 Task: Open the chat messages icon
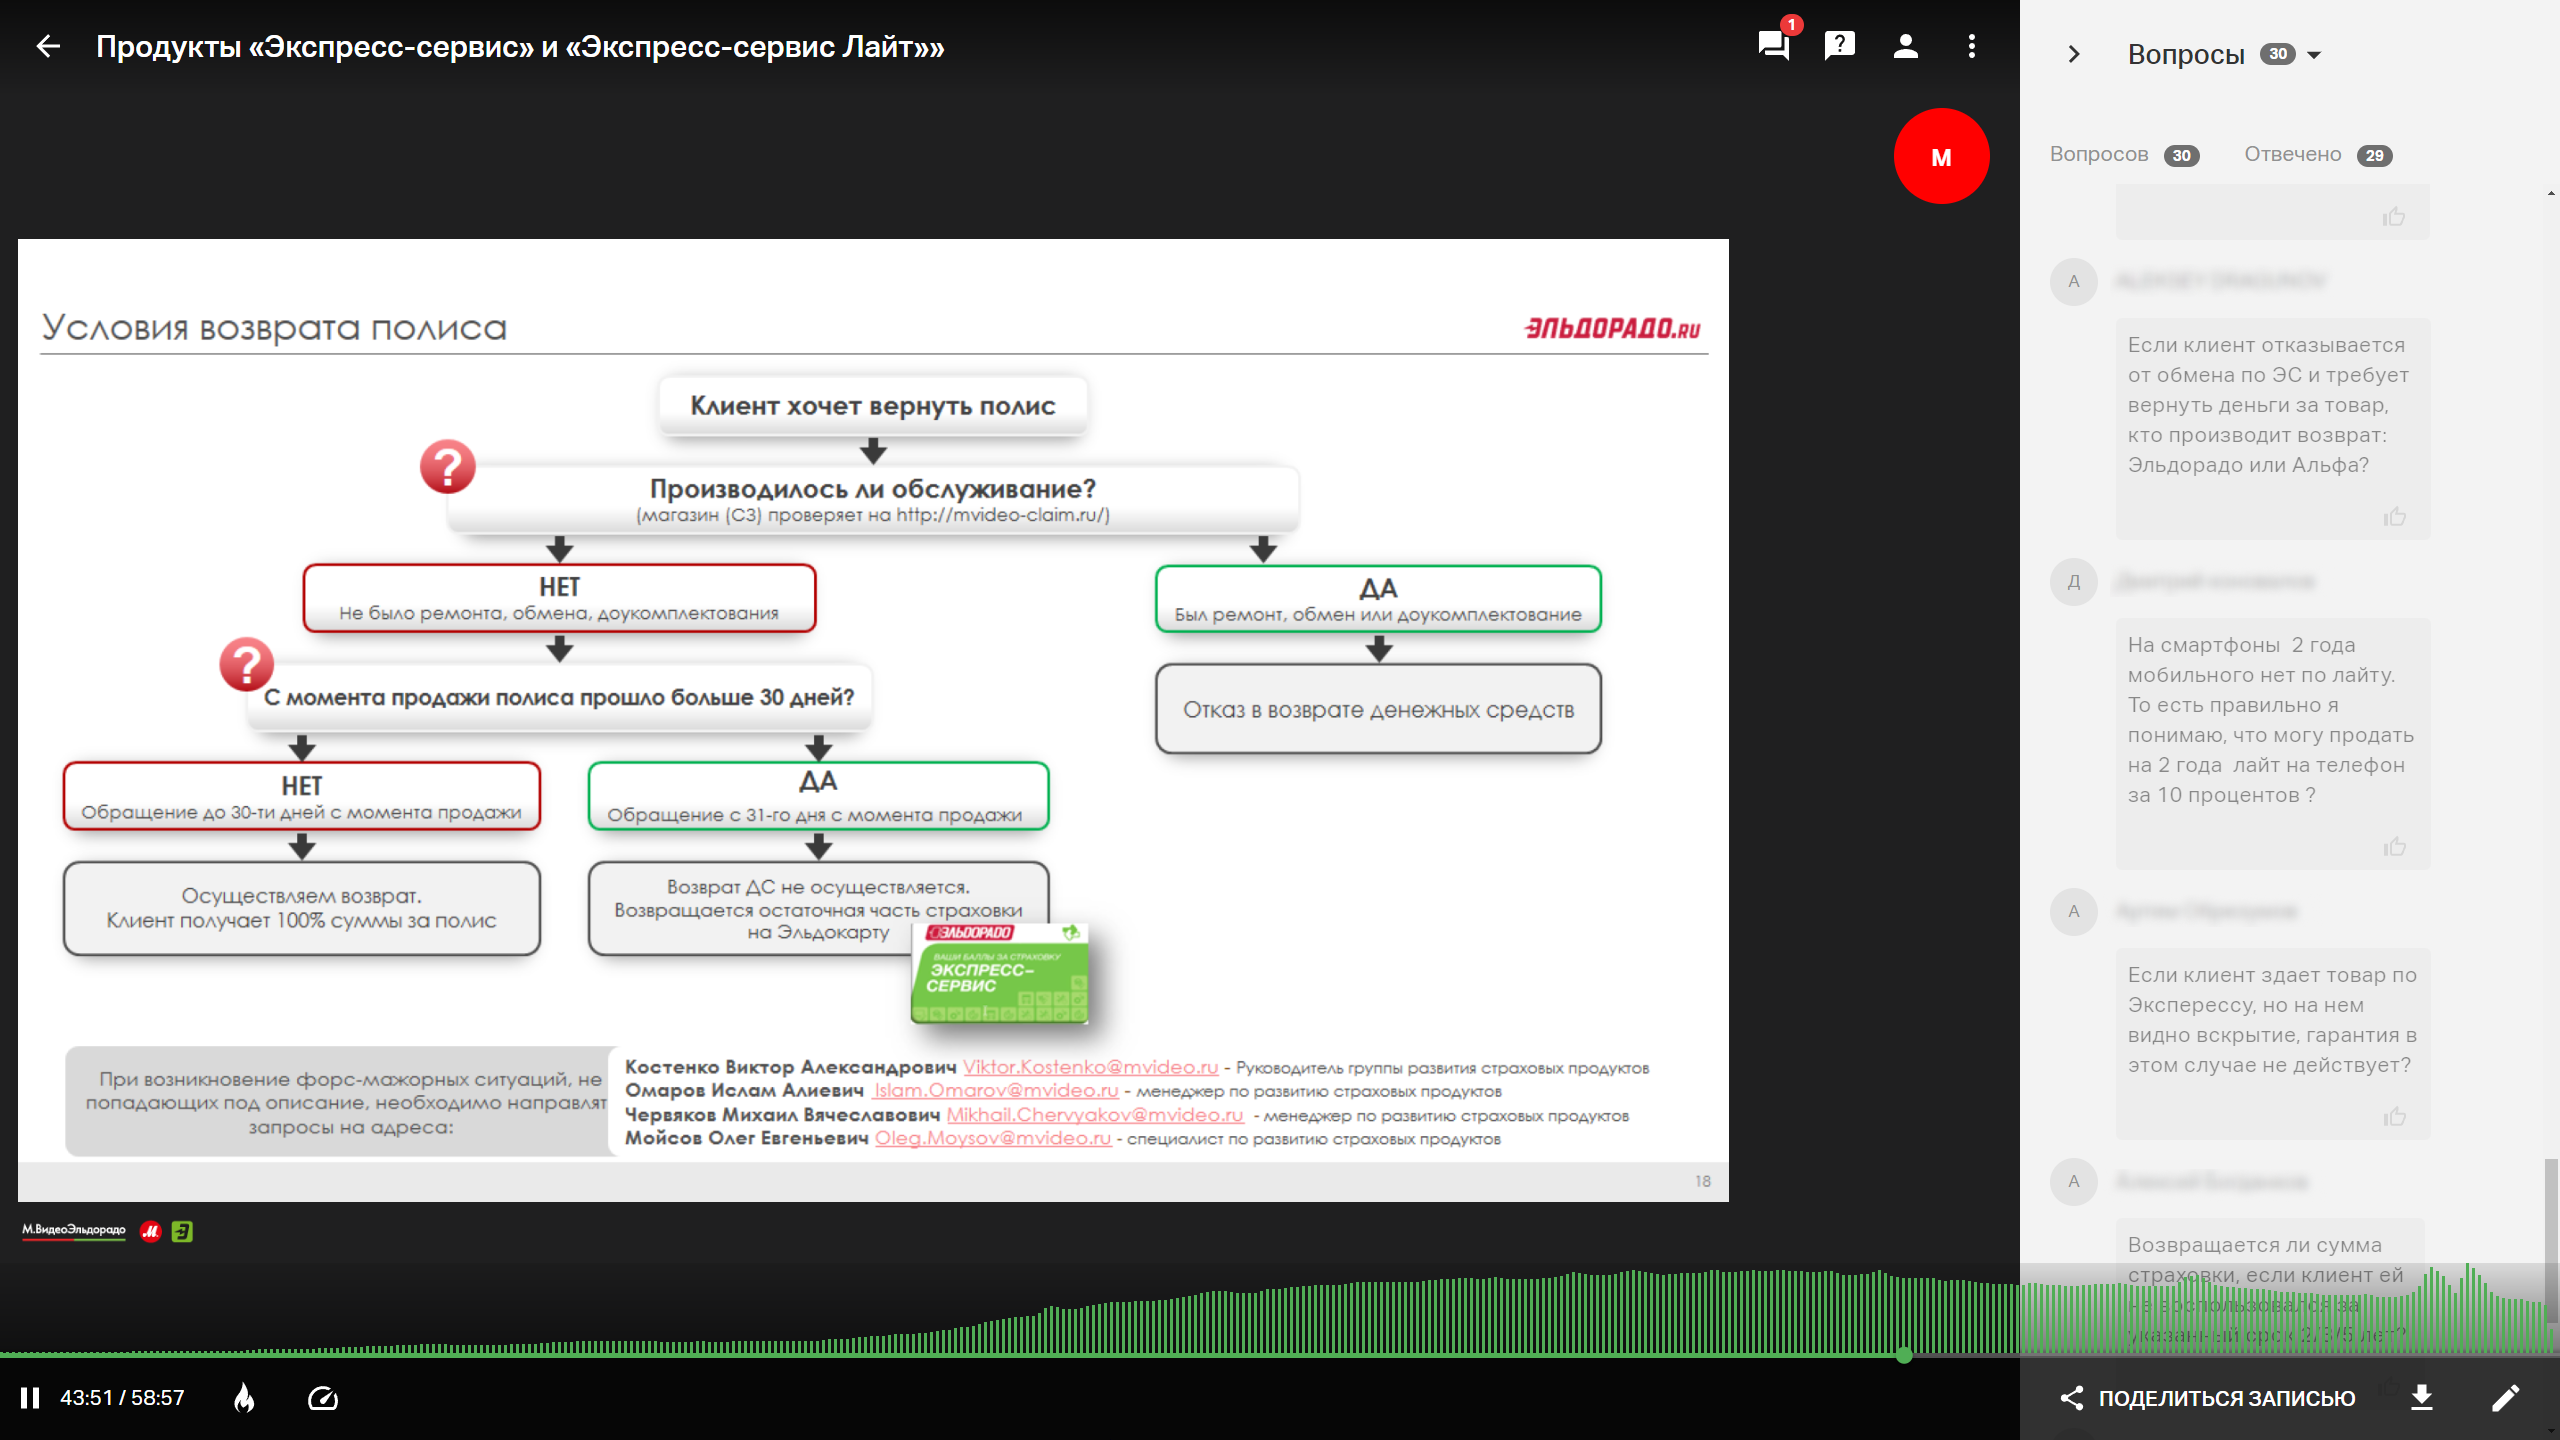tap(1774, 46)
